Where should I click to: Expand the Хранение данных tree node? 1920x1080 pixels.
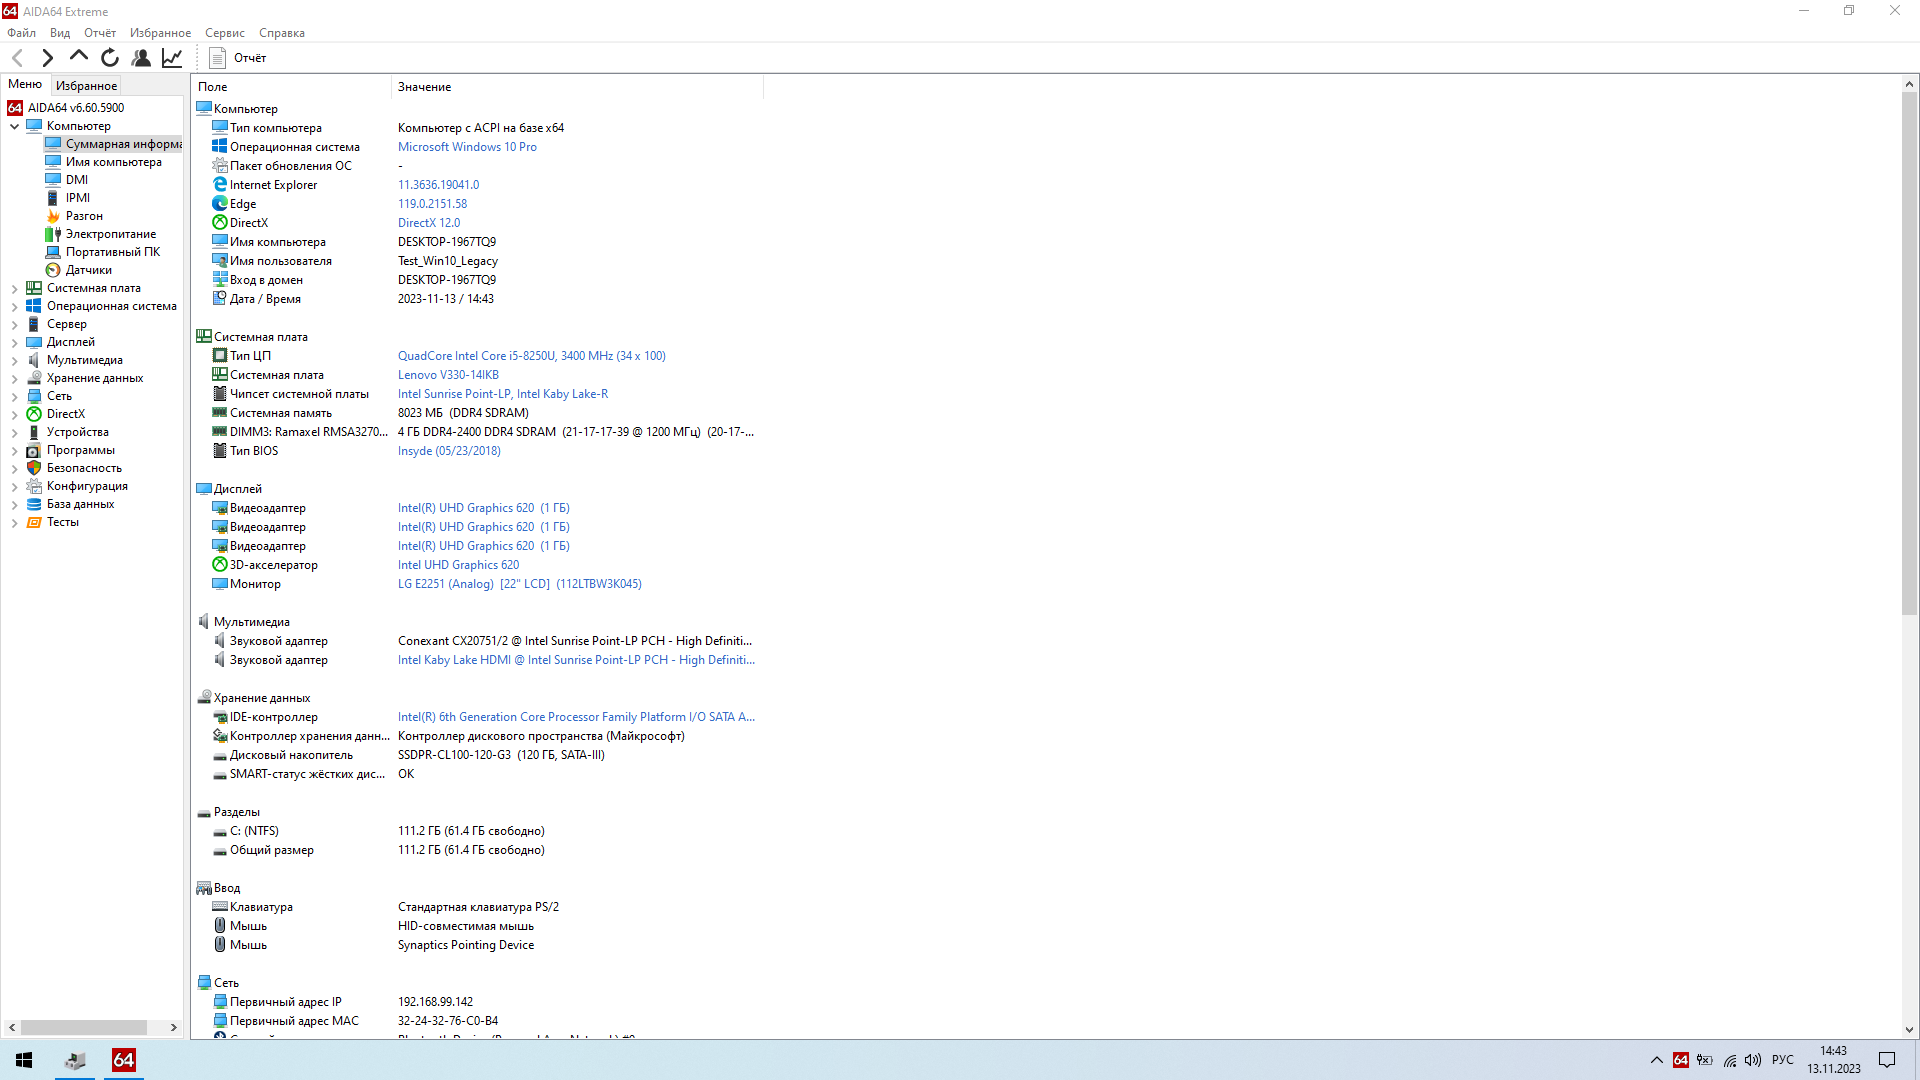point(15,378)
